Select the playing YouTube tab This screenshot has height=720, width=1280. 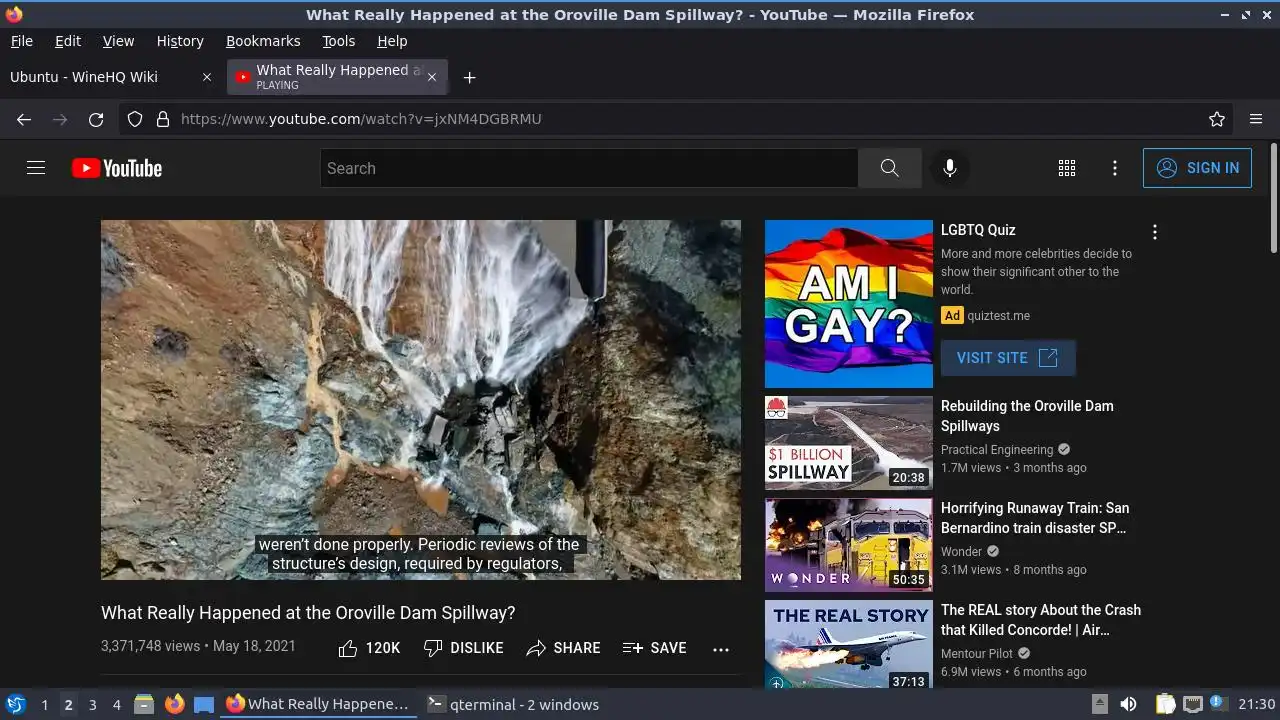(x=337, y=77)
